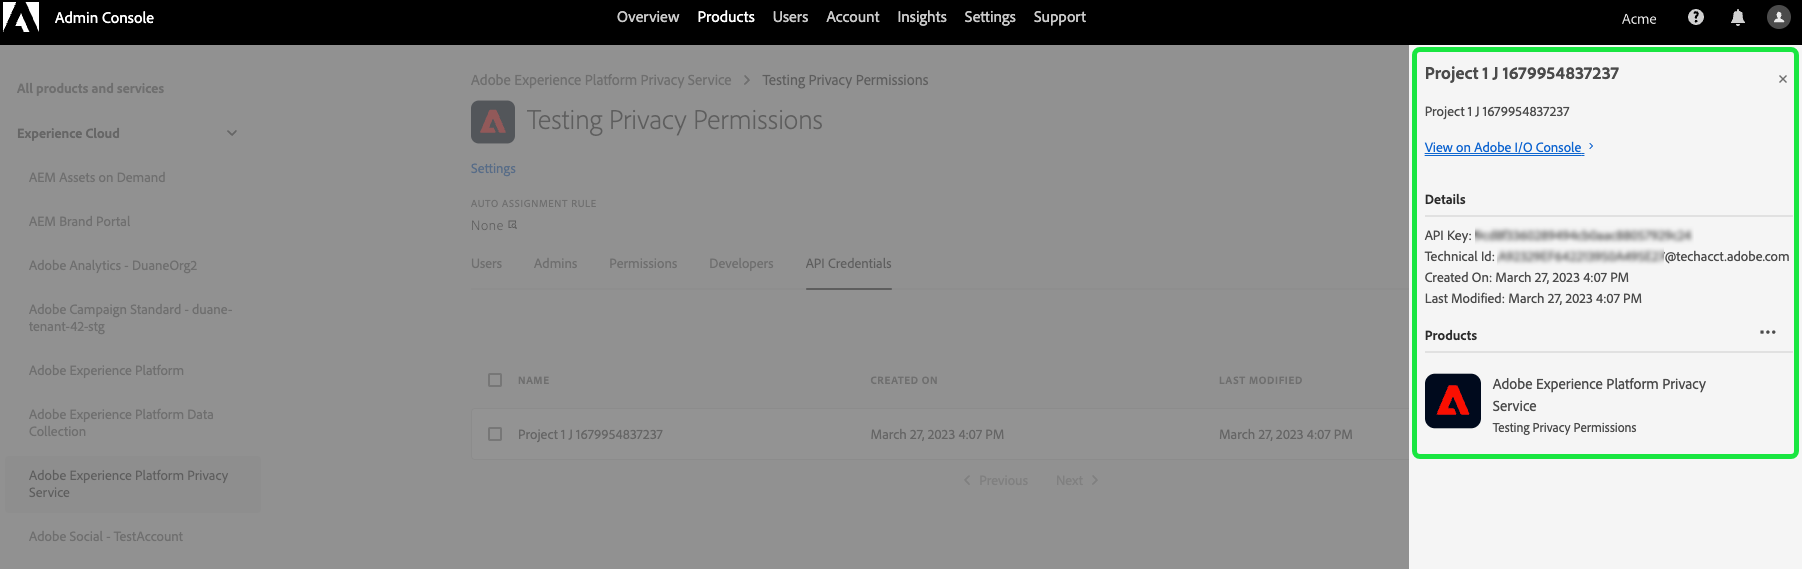Open View on Adobe I/O Console link

click(1503, 148)
